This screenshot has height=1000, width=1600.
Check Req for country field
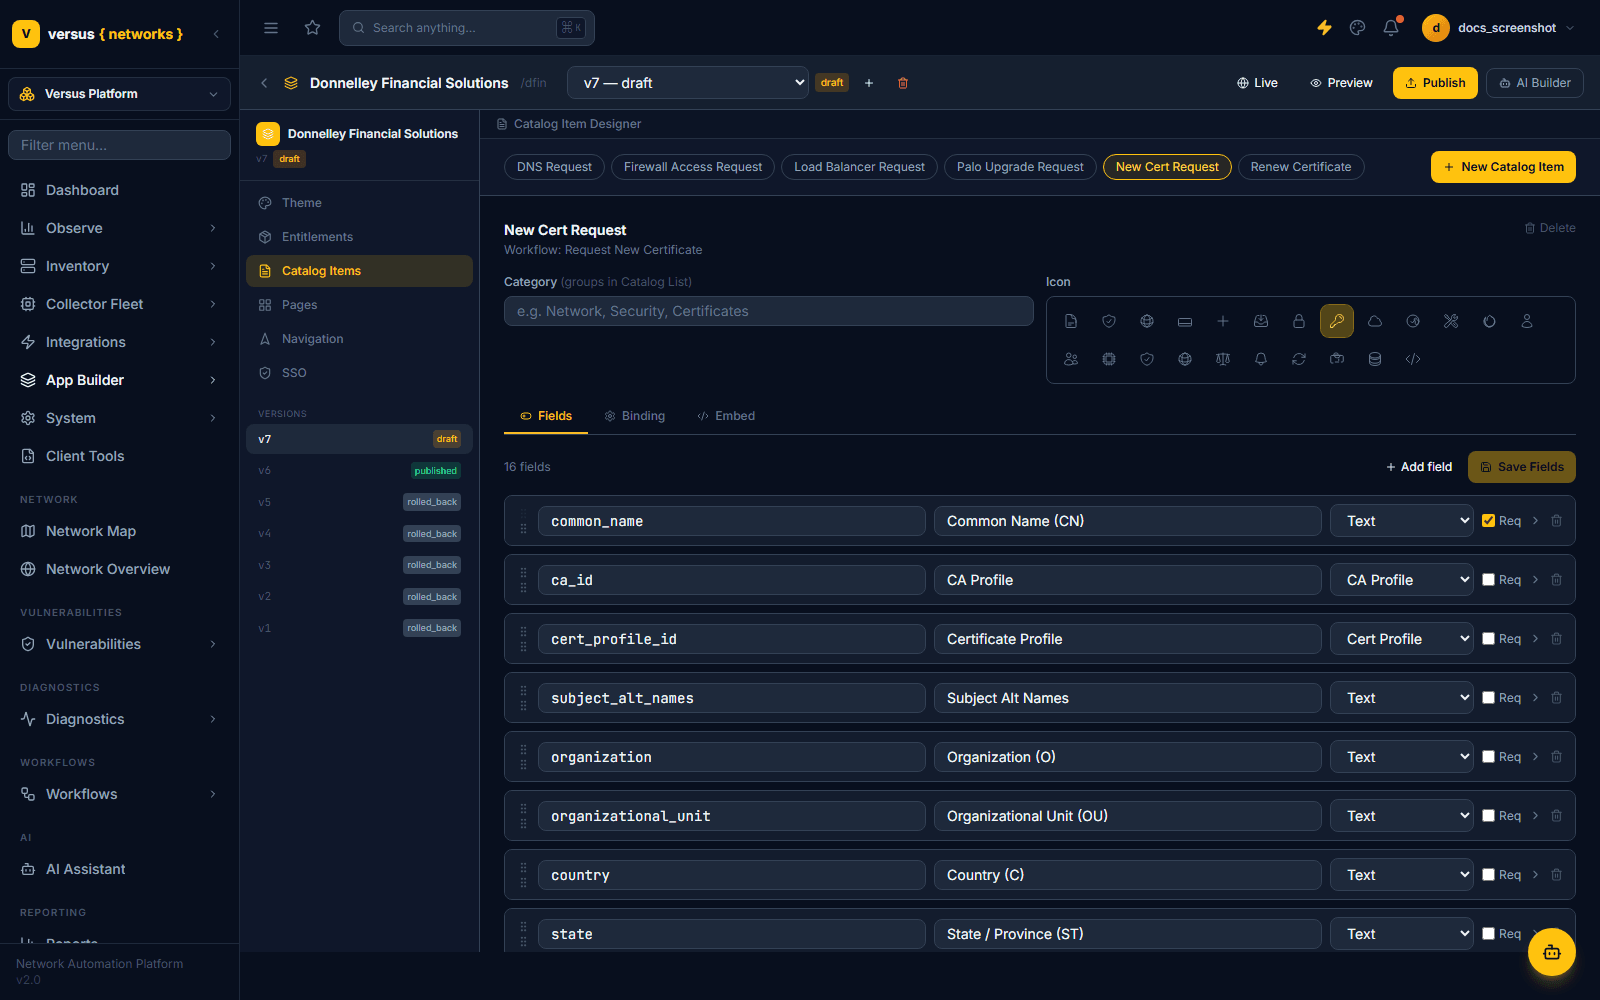click(1489, 875)
